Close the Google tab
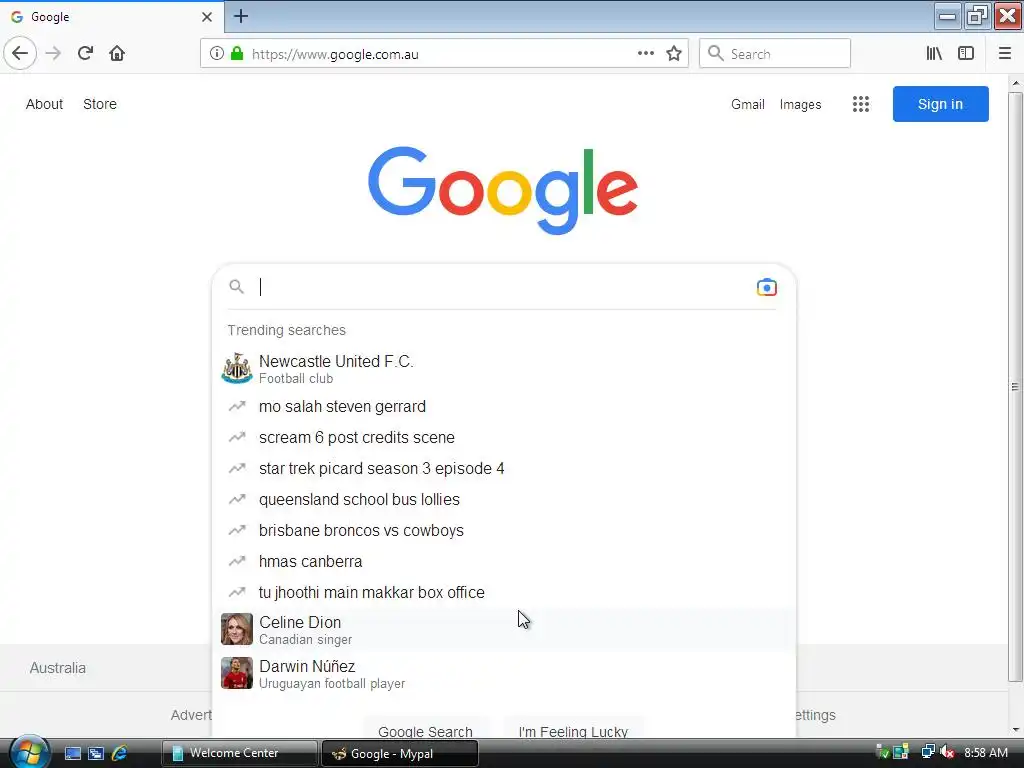 206,17
